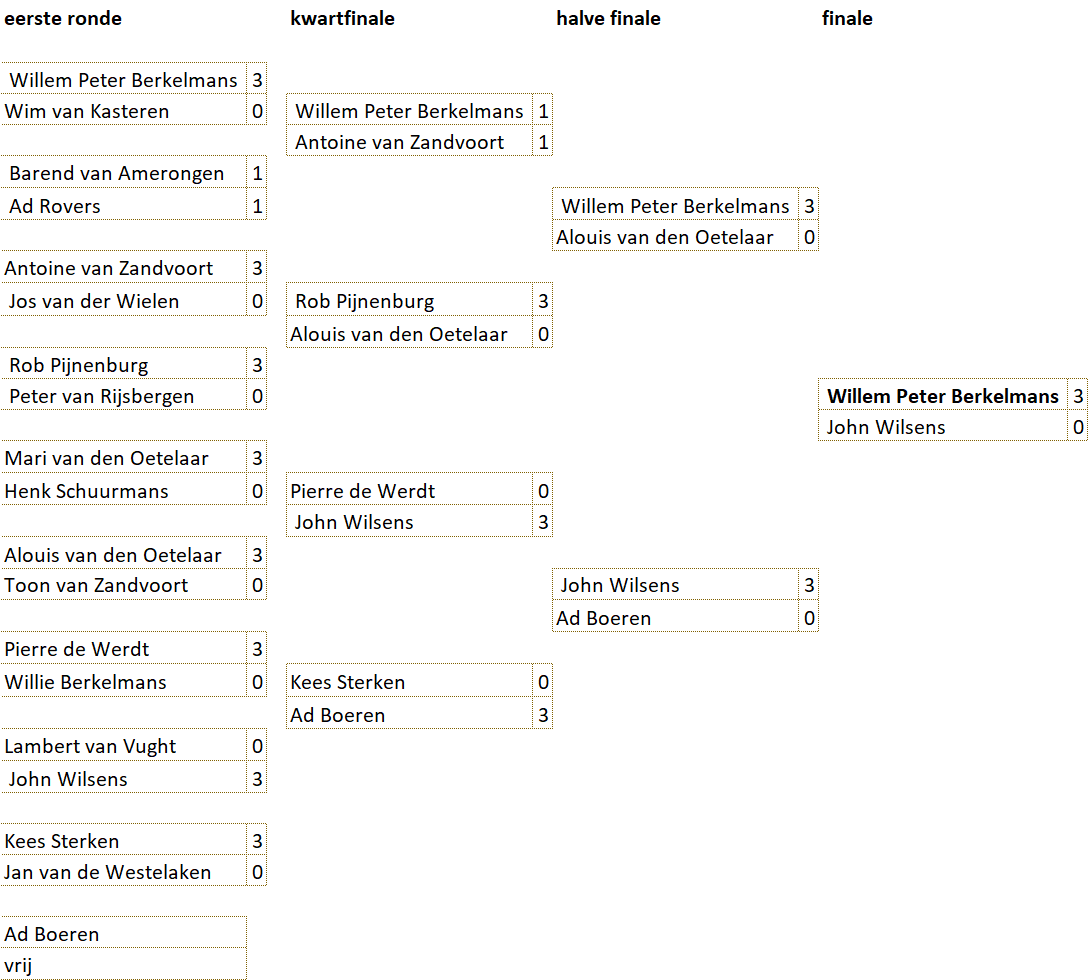The image size is (1088, 980).
Task: Click the Ad Rovers name cell
Action: 55,206
